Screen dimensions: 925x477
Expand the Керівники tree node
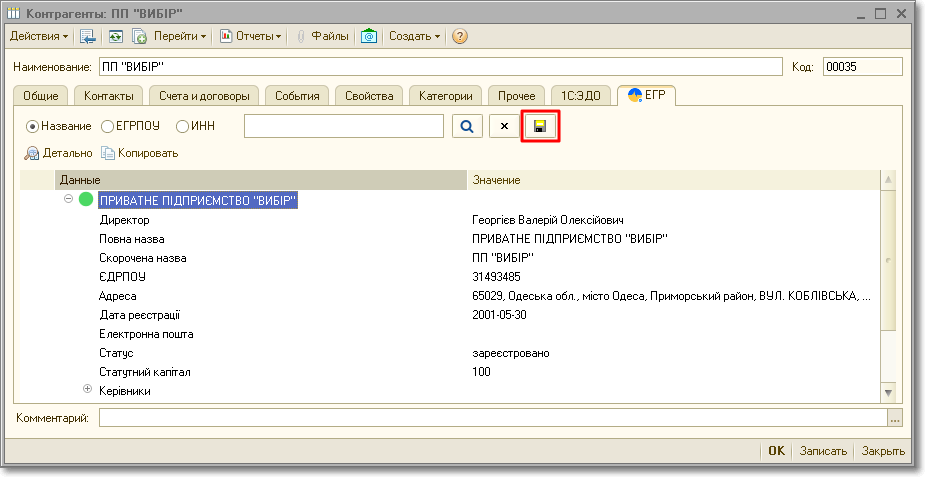[87, 390]
